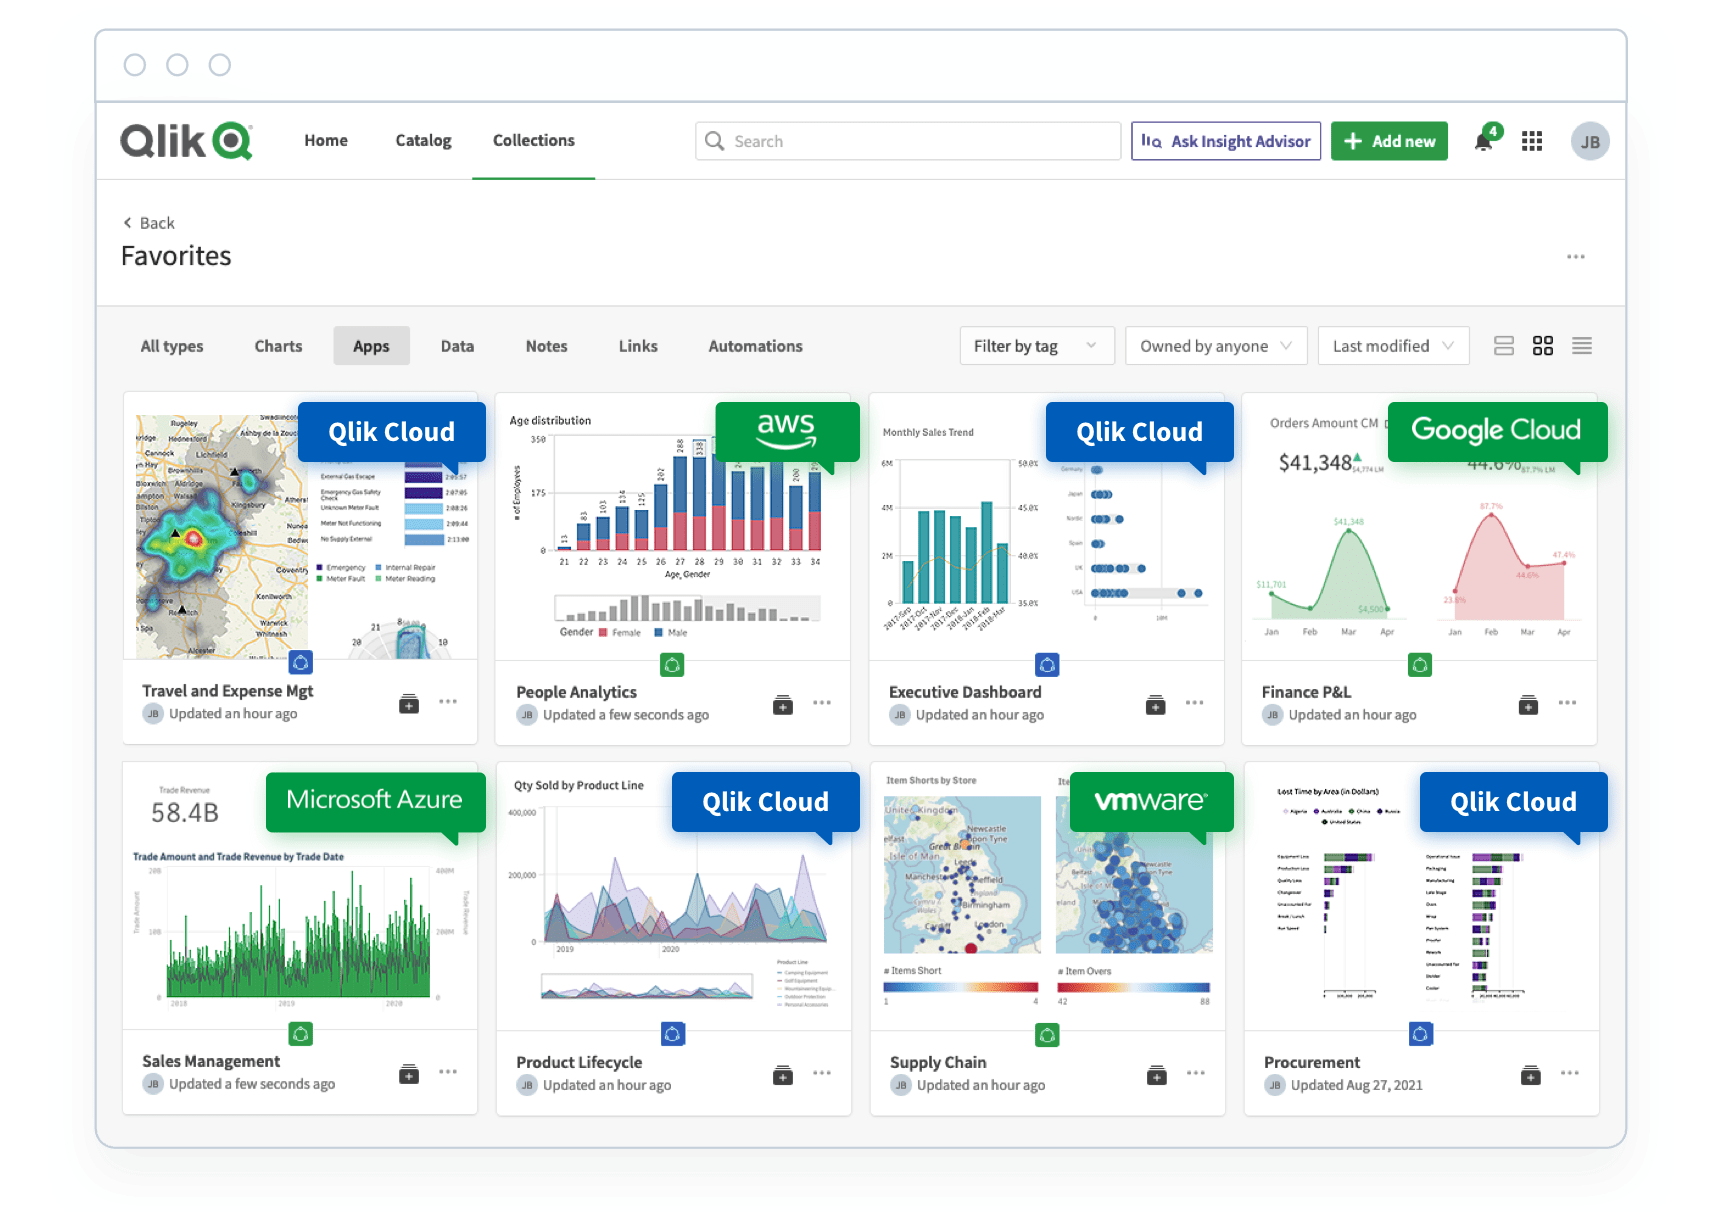Focus the Search input field
Image resolution: width=1720 pixels, height=1212 pixels.
point(908,141)
